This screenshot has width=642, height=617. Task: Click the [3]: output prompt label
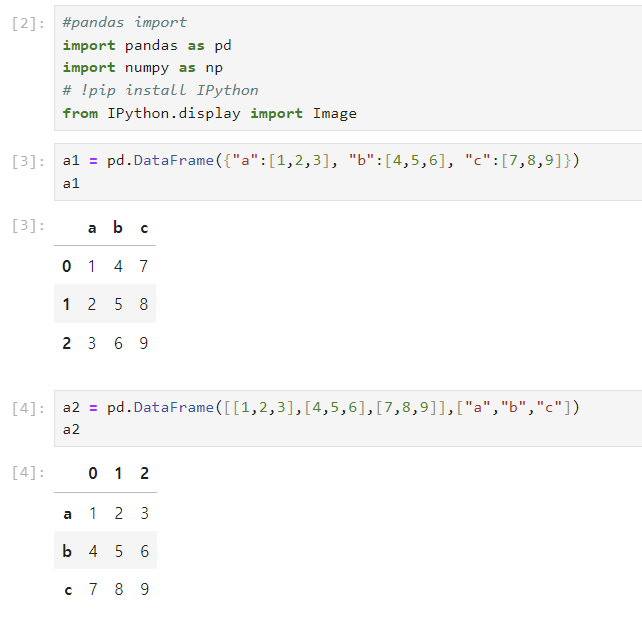[28, 226]
